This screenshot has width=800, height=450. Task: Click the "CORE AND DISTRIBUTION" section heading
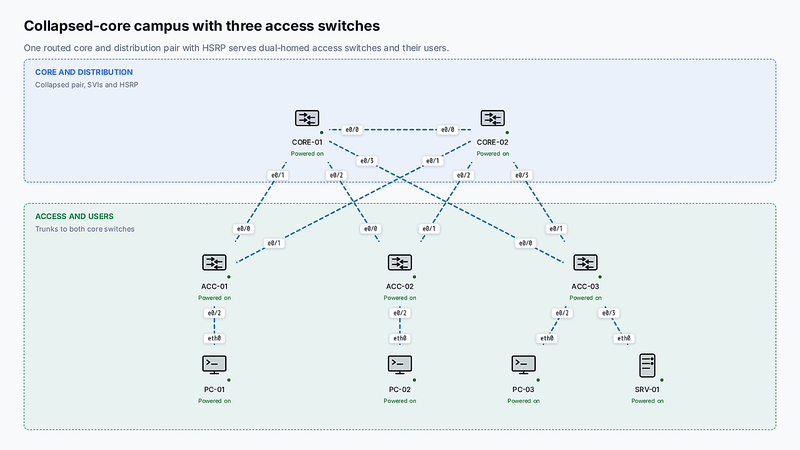click(84, 72)
